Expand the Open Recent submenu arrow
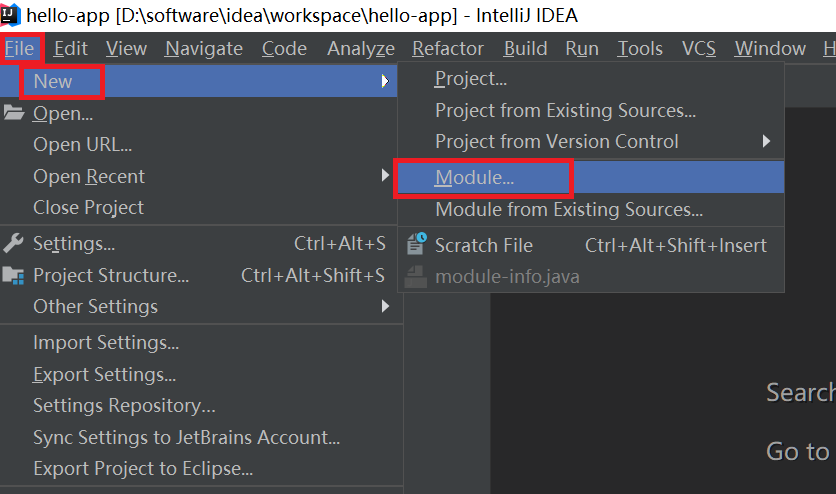The width and height of the screenshot is (836, 494). pos(385,175)
